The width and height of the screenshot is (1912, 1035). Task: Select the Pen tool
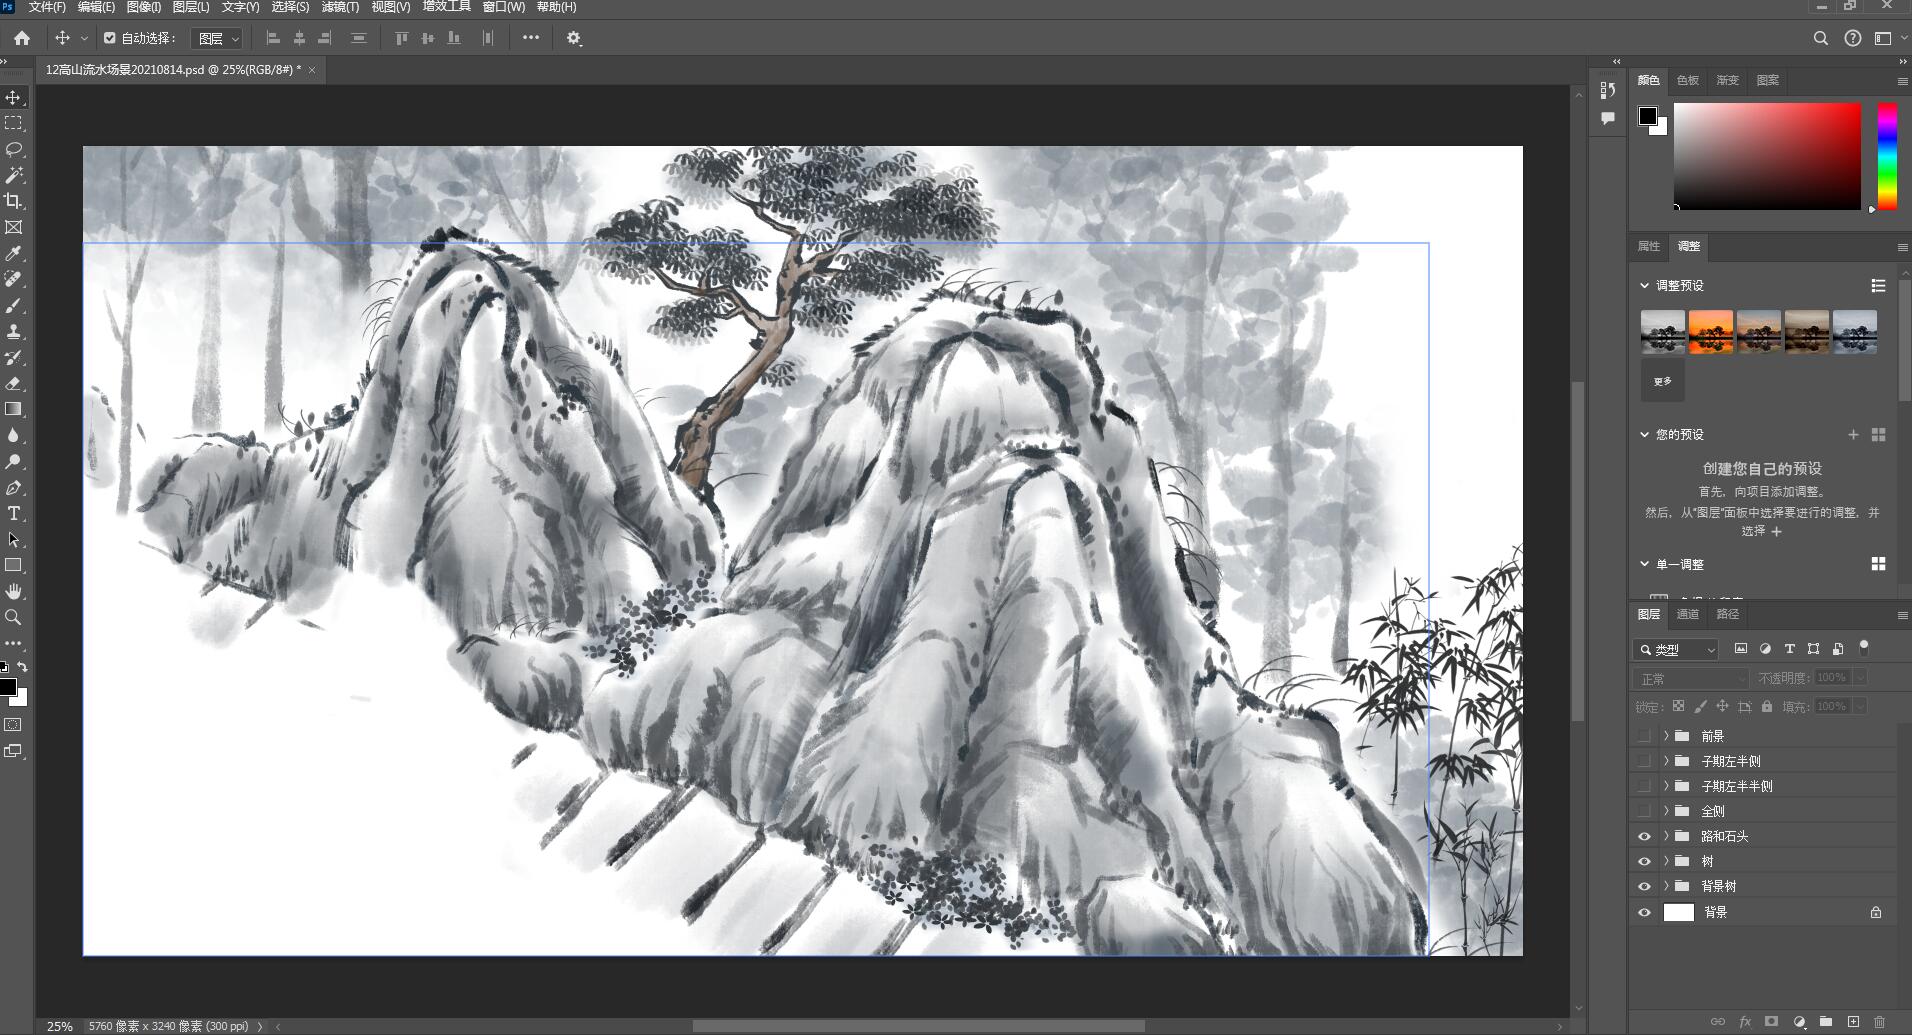pos(14,487)
